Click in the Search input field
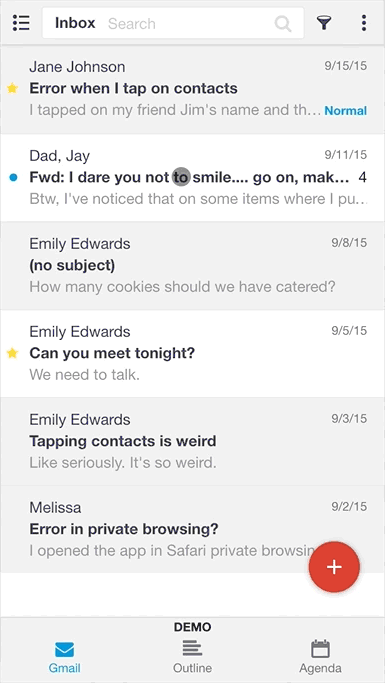 tap(187, 24)
